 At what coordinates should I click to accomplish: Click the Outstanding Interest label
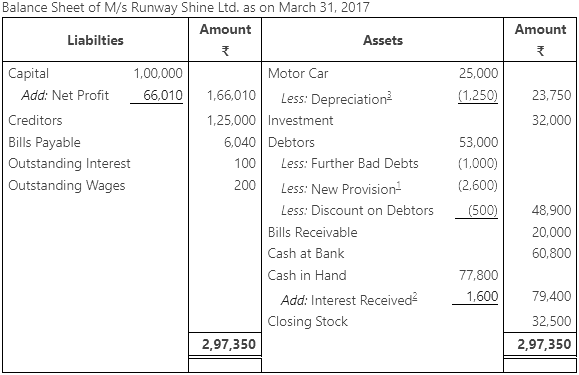click(x=69, y=164)
